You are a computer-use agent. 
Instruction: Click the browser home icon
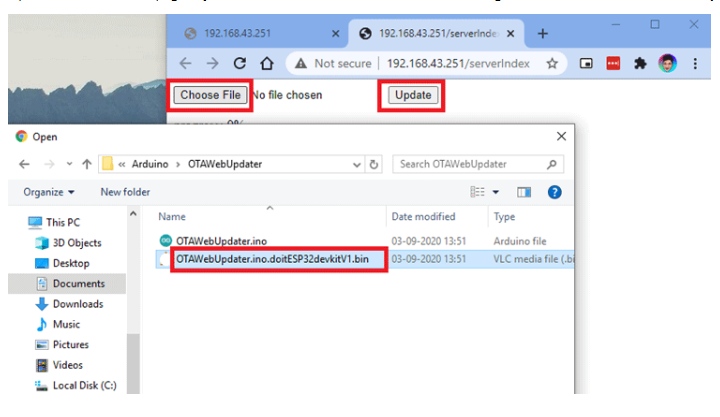click(266, 63)
